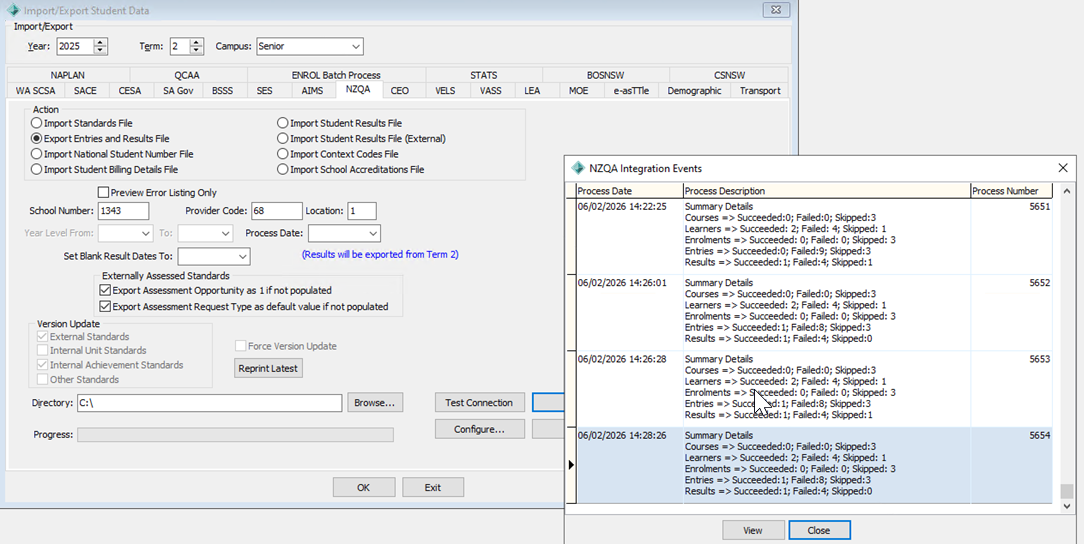Tick the Force Version Update checkbox

point(241,346)
